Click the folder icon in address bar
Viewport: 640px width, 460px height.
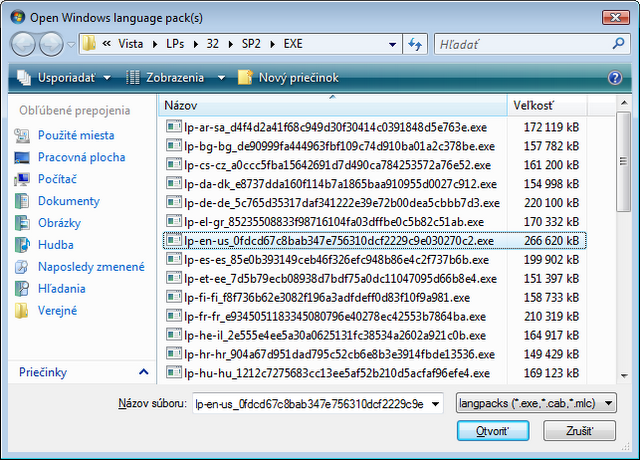coord(89,44)
